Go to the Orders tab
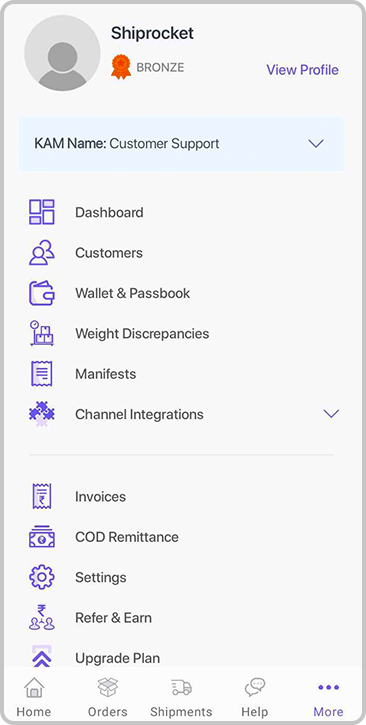Image resolution: width=366 pixels, height=725 pixels. tap(108, 696)
